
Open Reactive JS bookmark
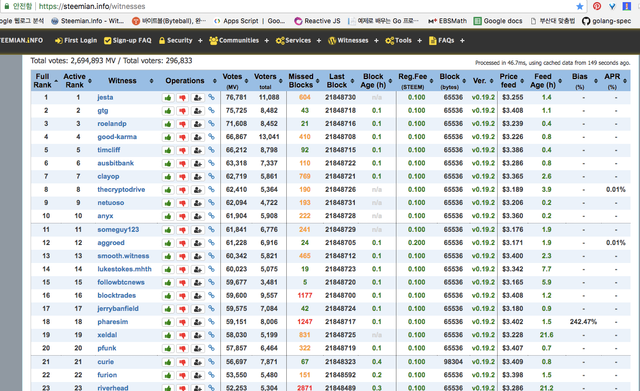[x=317, y=21]
